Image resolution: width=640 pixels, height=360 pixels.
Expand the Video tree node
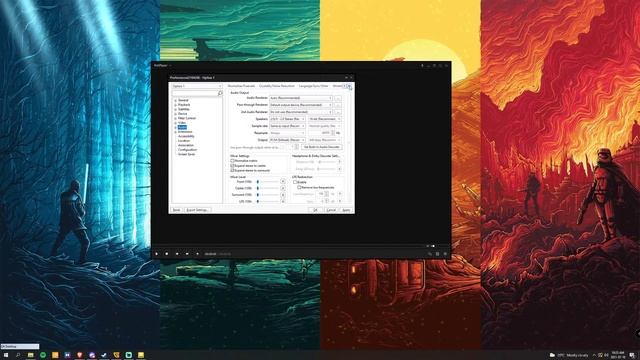[176, 122]
